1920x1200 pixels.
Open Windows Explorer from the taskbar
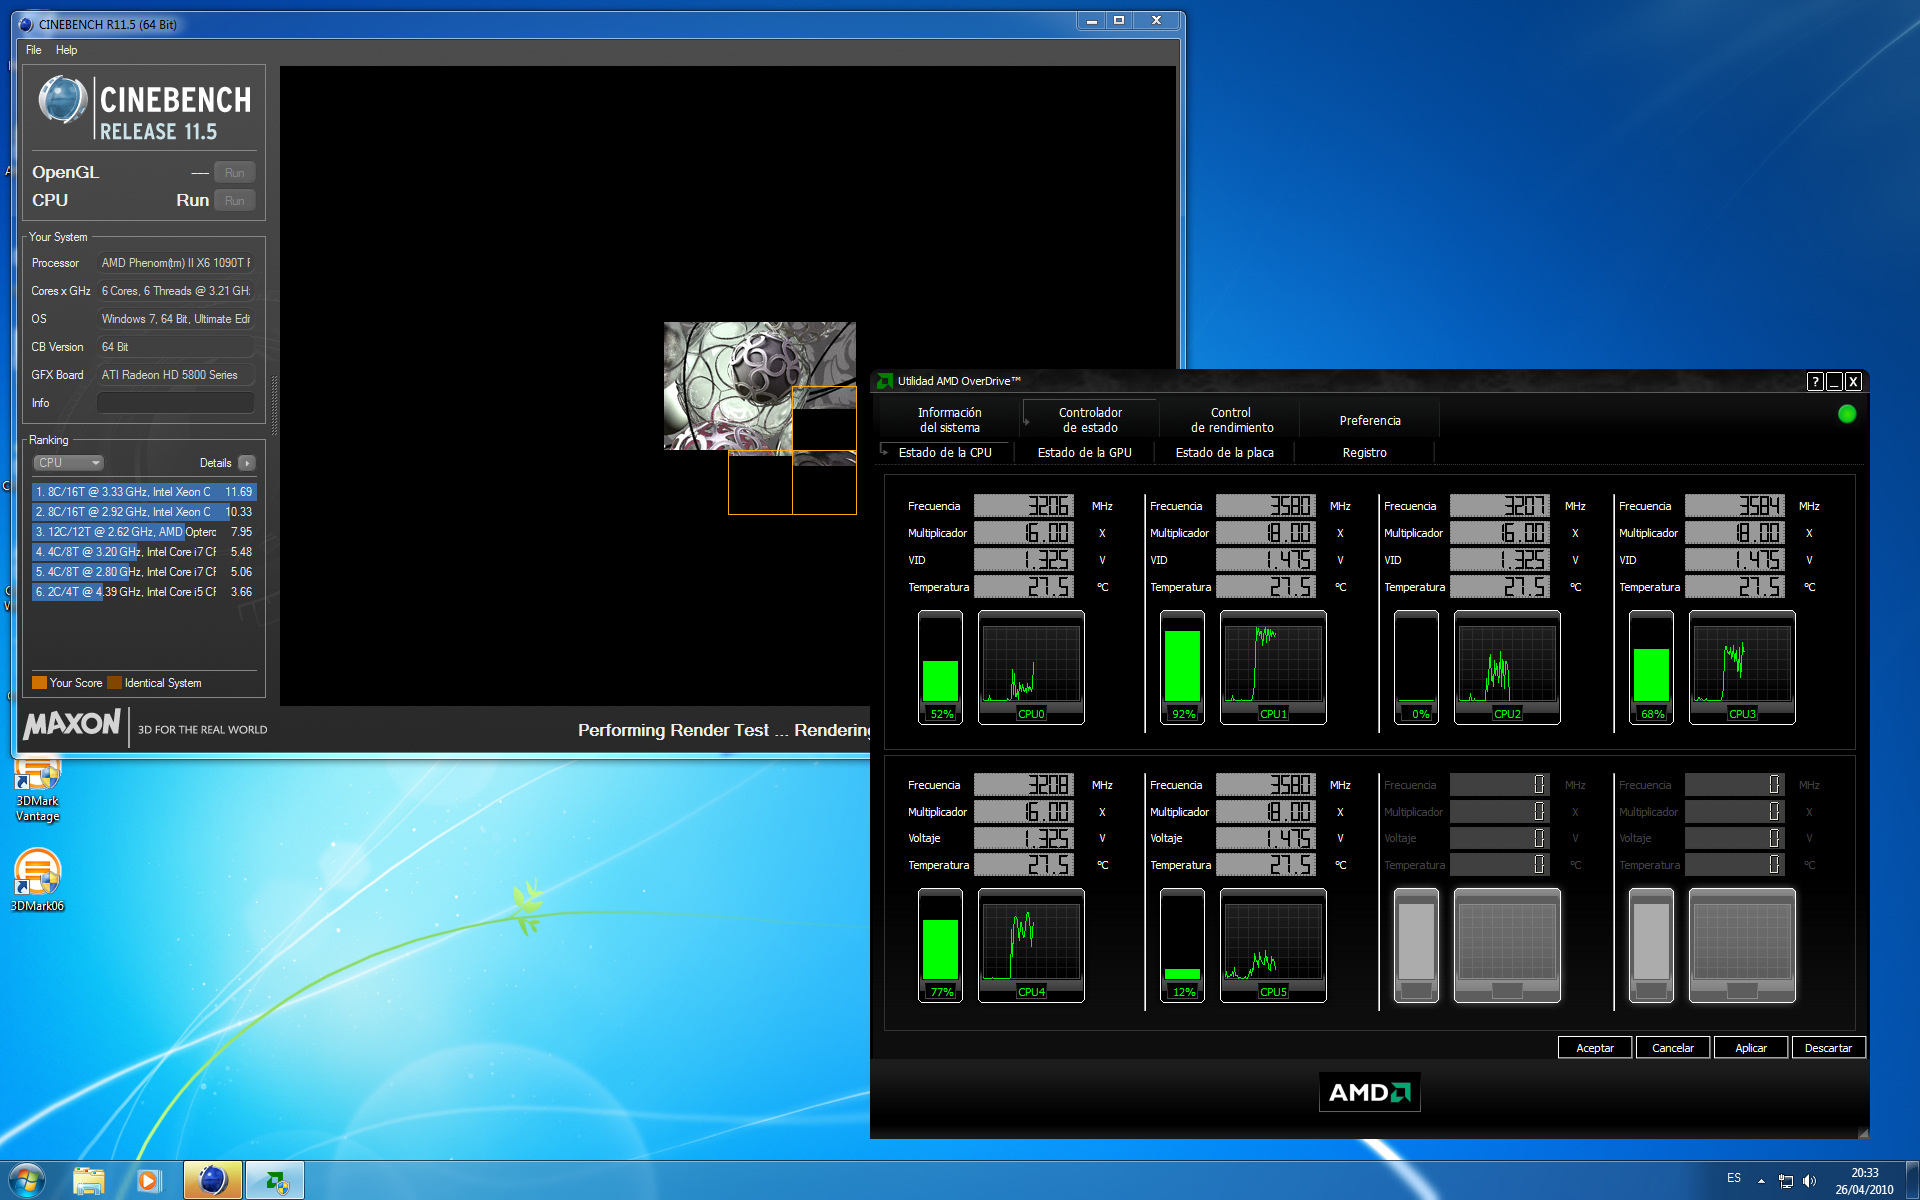pos(89,1180)
